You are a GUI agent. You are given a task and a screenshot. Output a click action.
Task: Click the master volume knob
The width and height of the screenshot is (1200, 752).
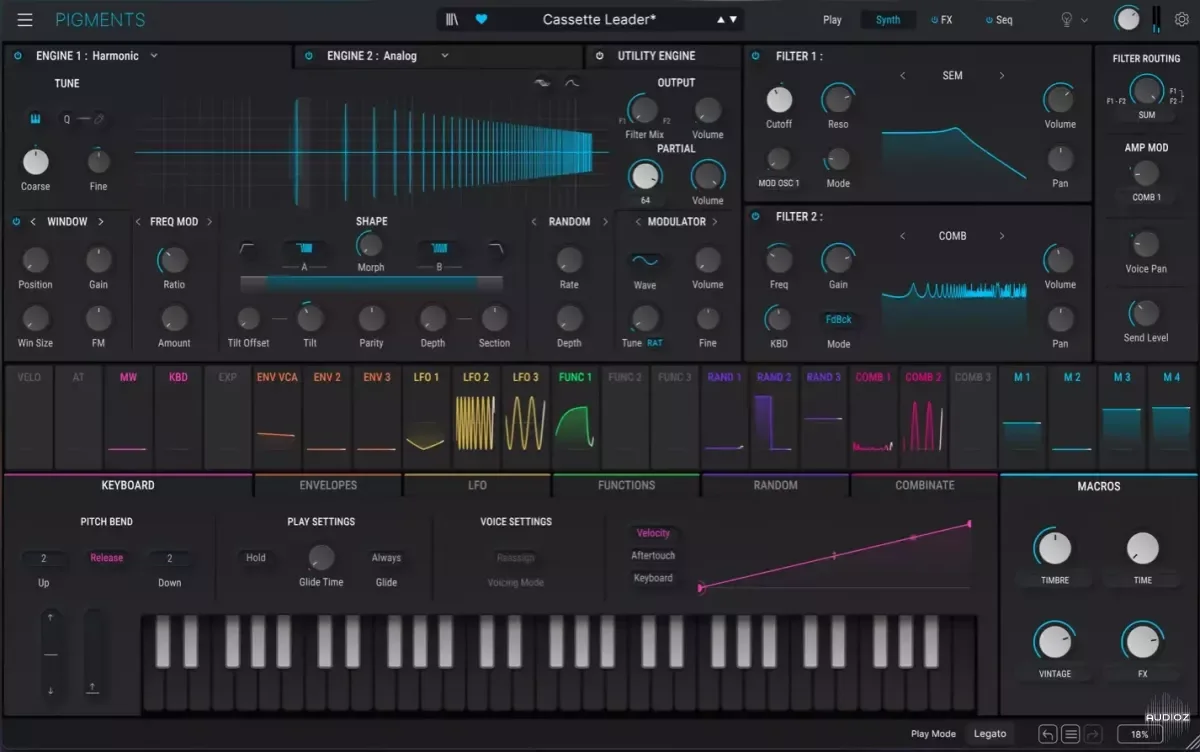1127,19
